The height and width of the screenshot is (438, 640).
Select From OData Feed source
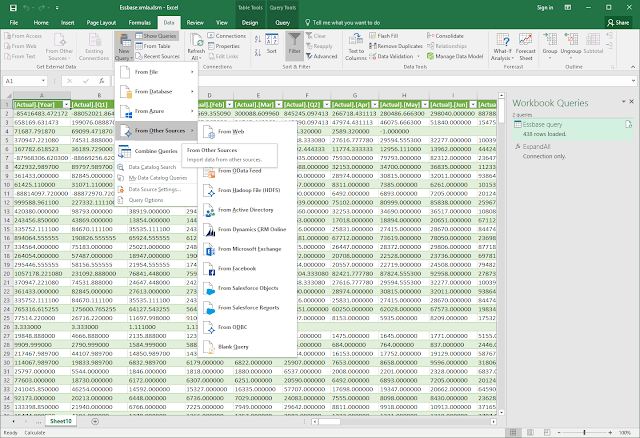247,171
